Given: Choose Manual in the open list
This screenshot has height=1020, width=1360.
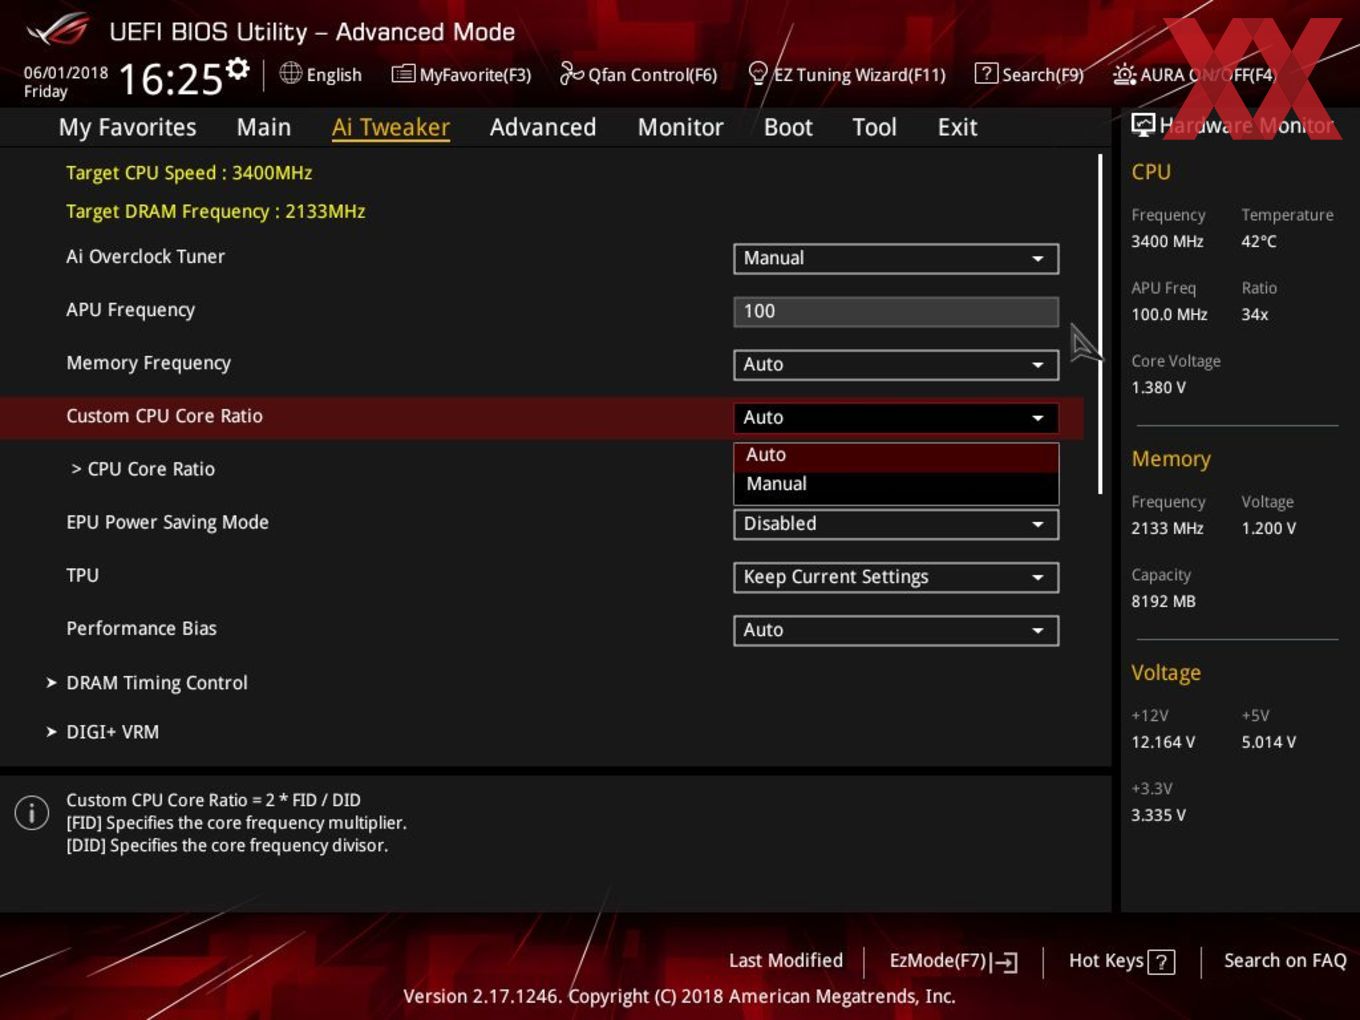Looking at the screenshot, I should 896,484.
